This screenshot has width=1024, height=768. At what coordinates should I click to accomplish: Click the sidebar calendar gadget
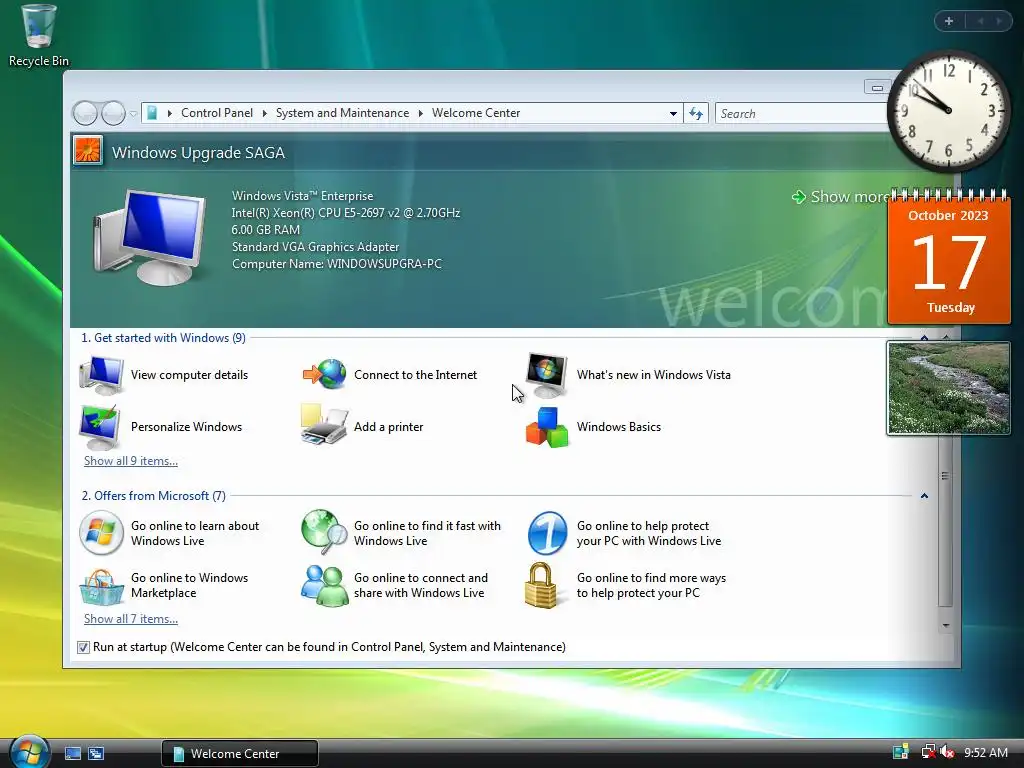click(949, 257)
